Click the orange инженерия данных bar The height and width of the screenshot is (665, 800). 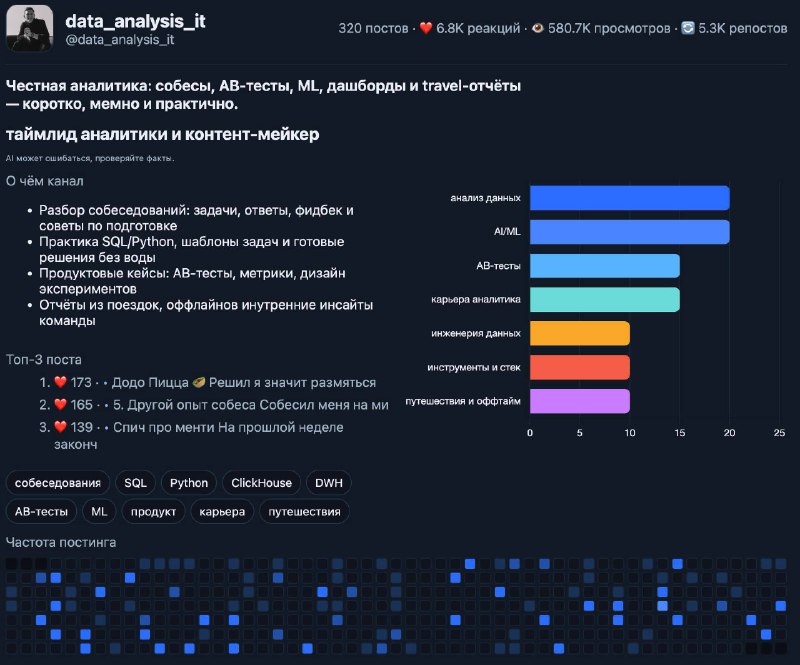pyautogui.click(x=580, y=333)
